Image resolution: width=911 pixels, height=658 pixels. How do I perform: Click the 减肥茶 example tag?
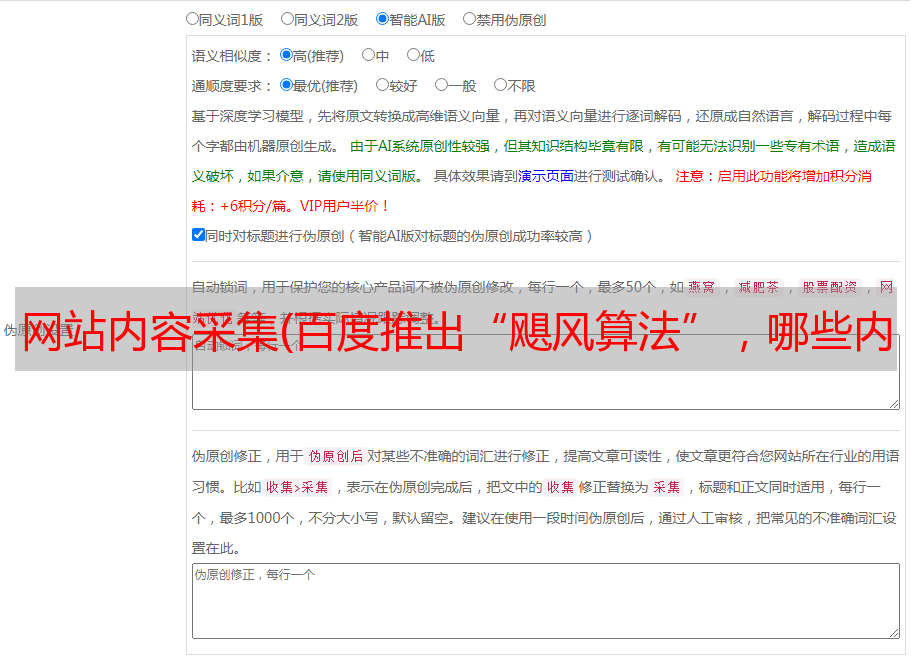tap(758, 287)
